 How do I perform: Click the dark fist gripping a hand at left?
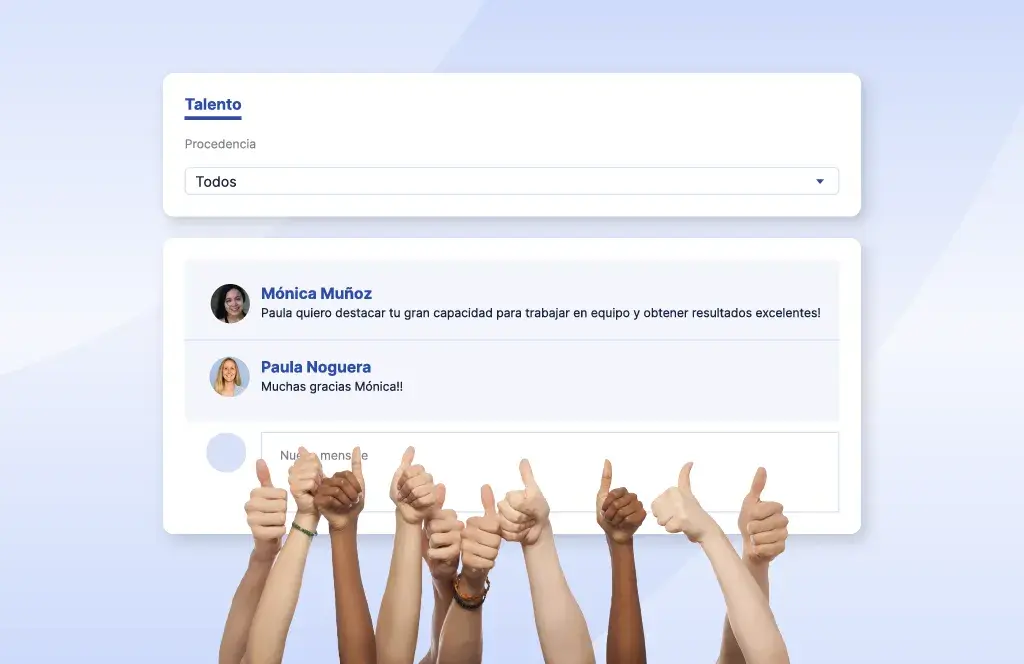pyautogui.click(x=338, y=498)
